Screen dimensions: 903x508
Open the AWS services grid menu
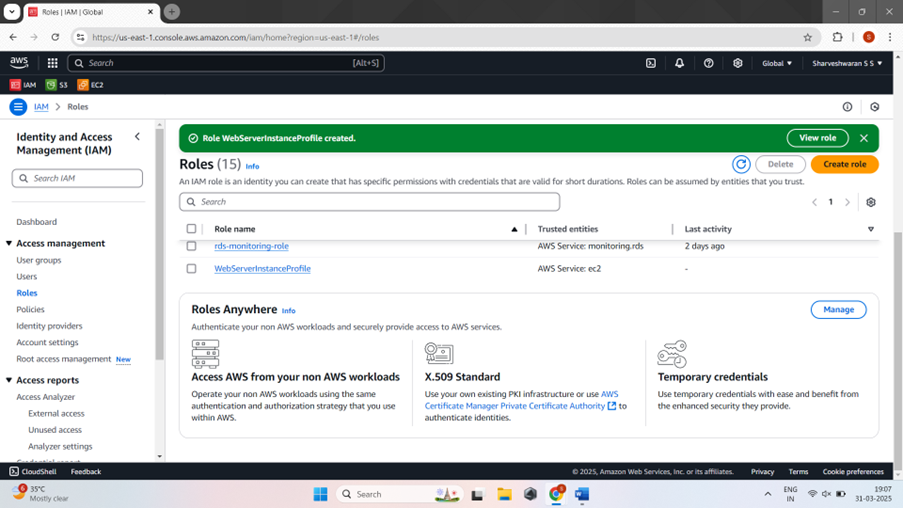[52, 63]
